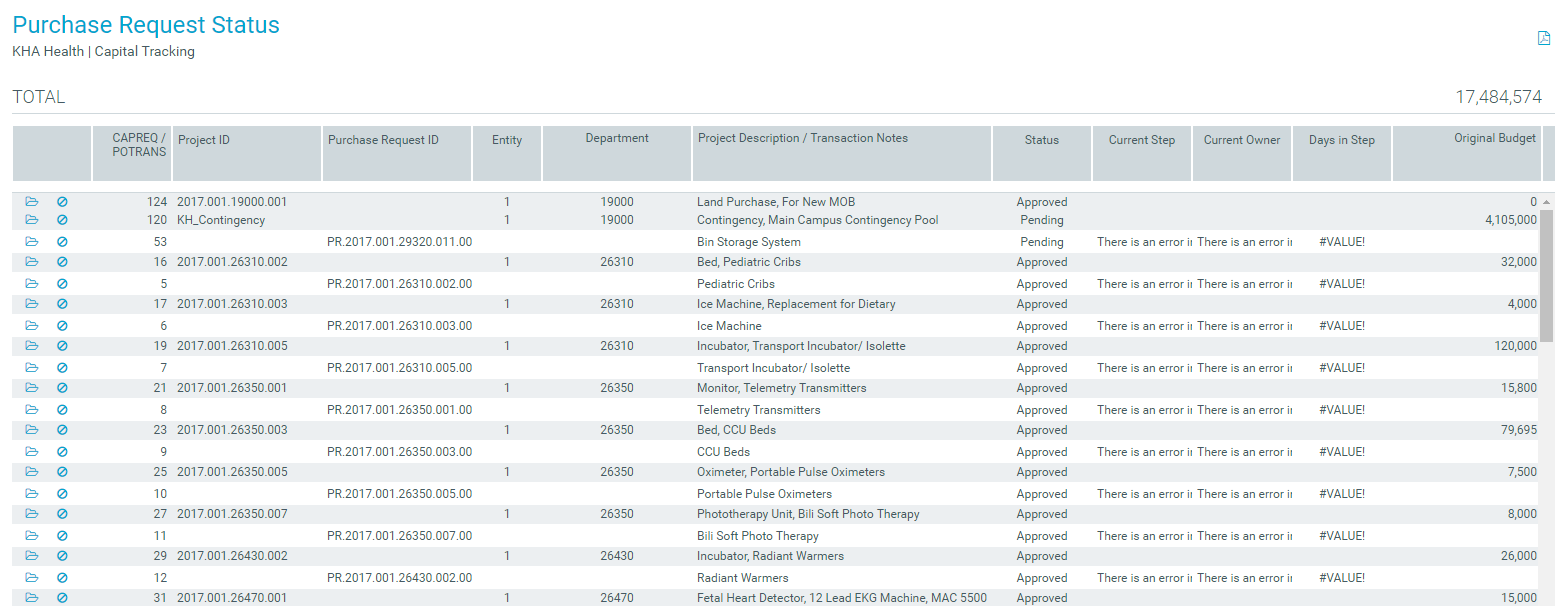Click CAPREQ number 124
The width and height of the screenshot is (1555, 606).
[157, 202]
